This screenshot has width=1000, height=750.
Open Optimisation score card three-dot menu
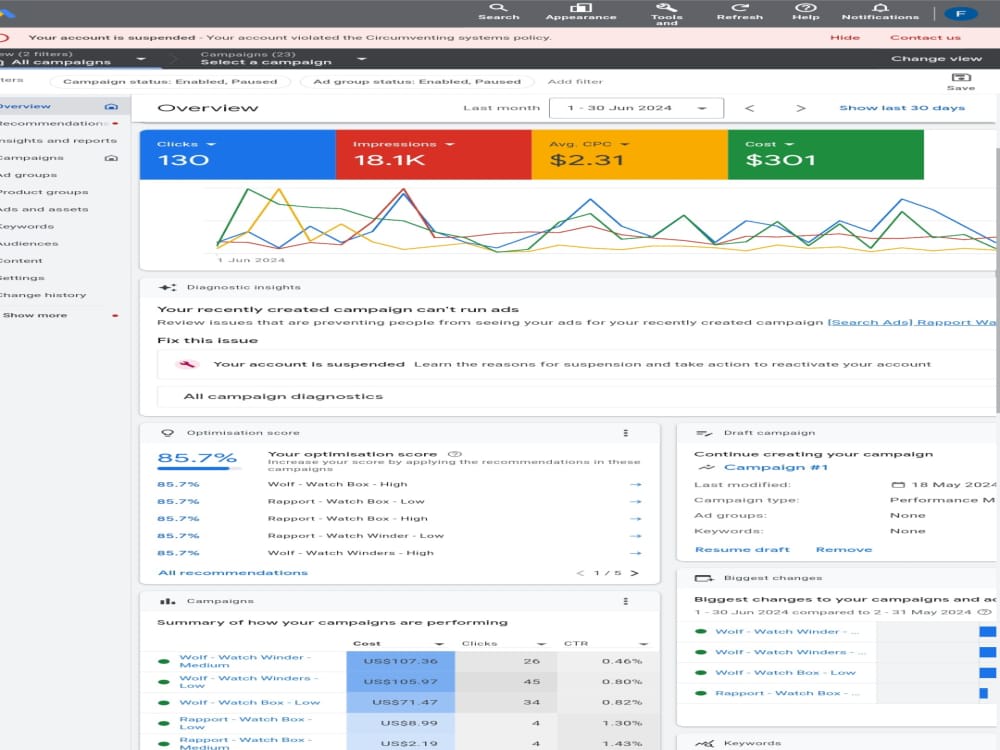[626, 433]
